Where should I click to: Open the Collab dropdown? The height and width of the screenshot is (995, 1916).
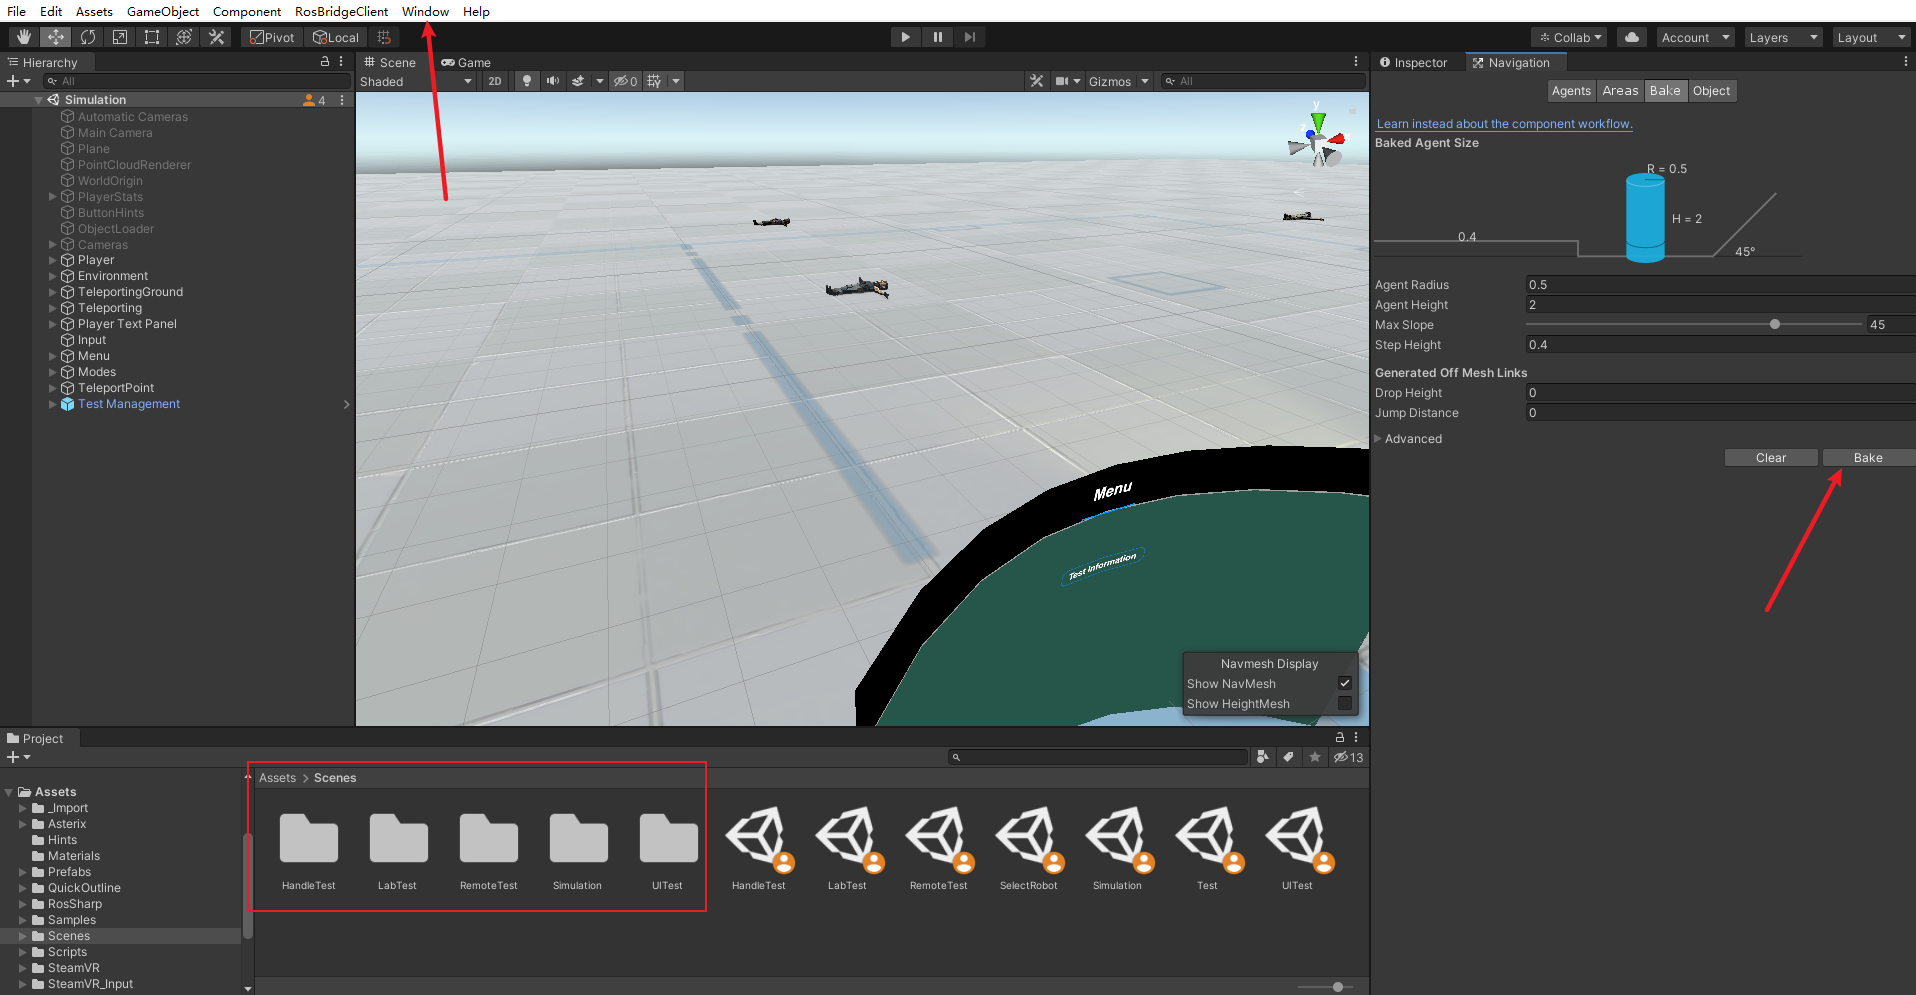1570,37
